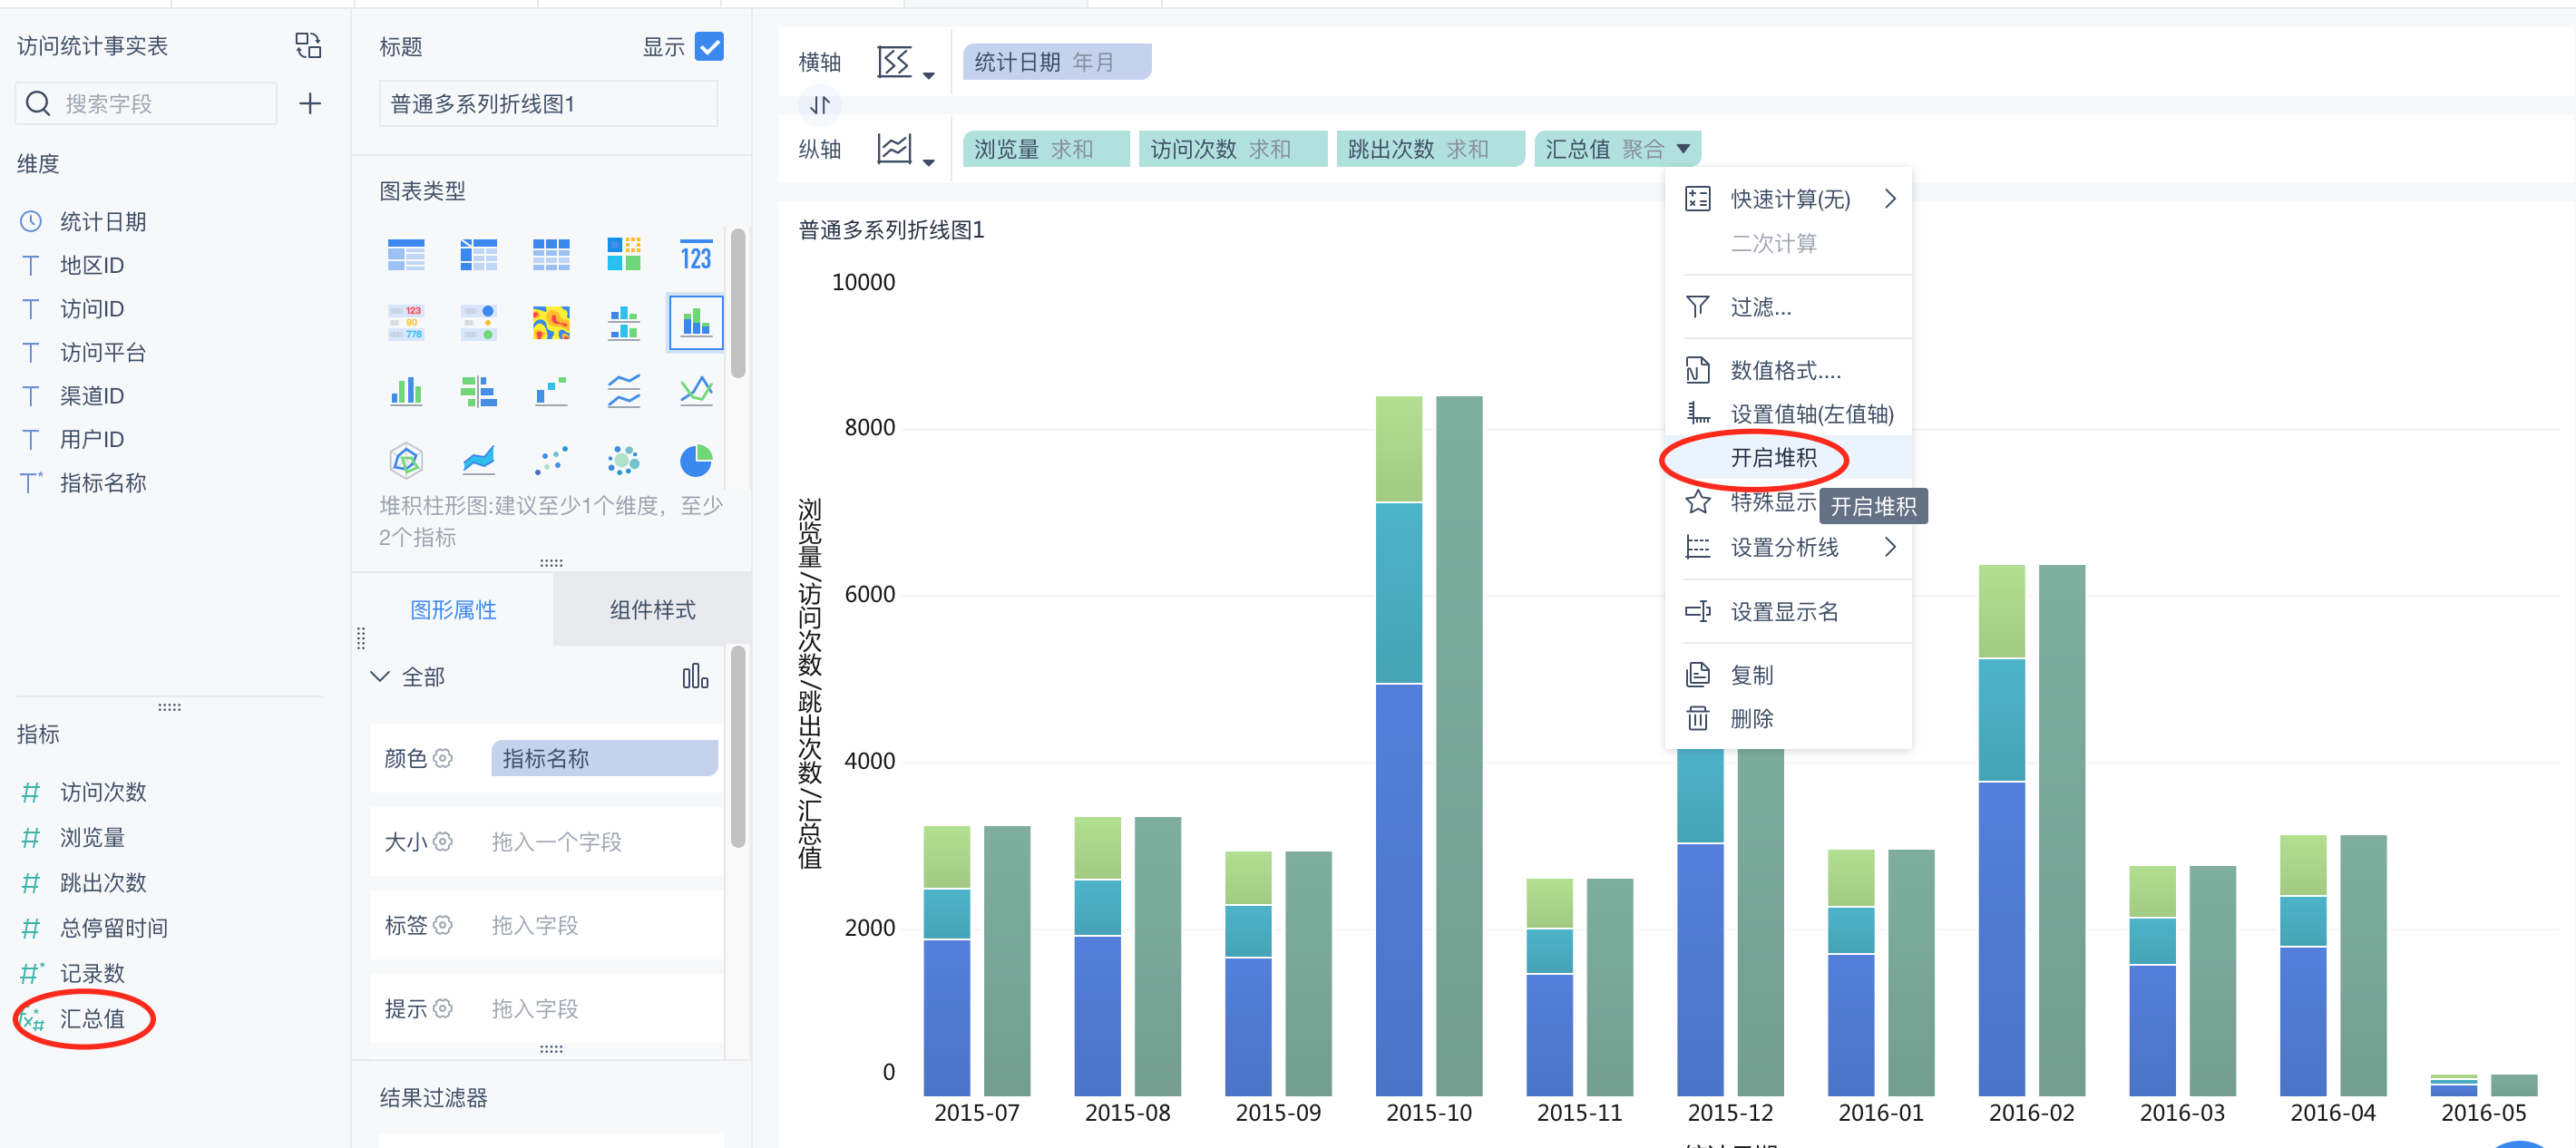
Task: Click 统计日期 年月 field pill
Action: click(x=1056, y=62)
